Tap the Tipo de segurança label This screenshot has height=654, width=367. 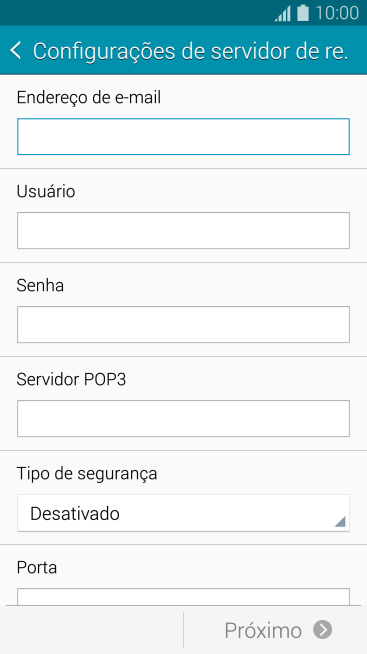[x=87, y=474]
